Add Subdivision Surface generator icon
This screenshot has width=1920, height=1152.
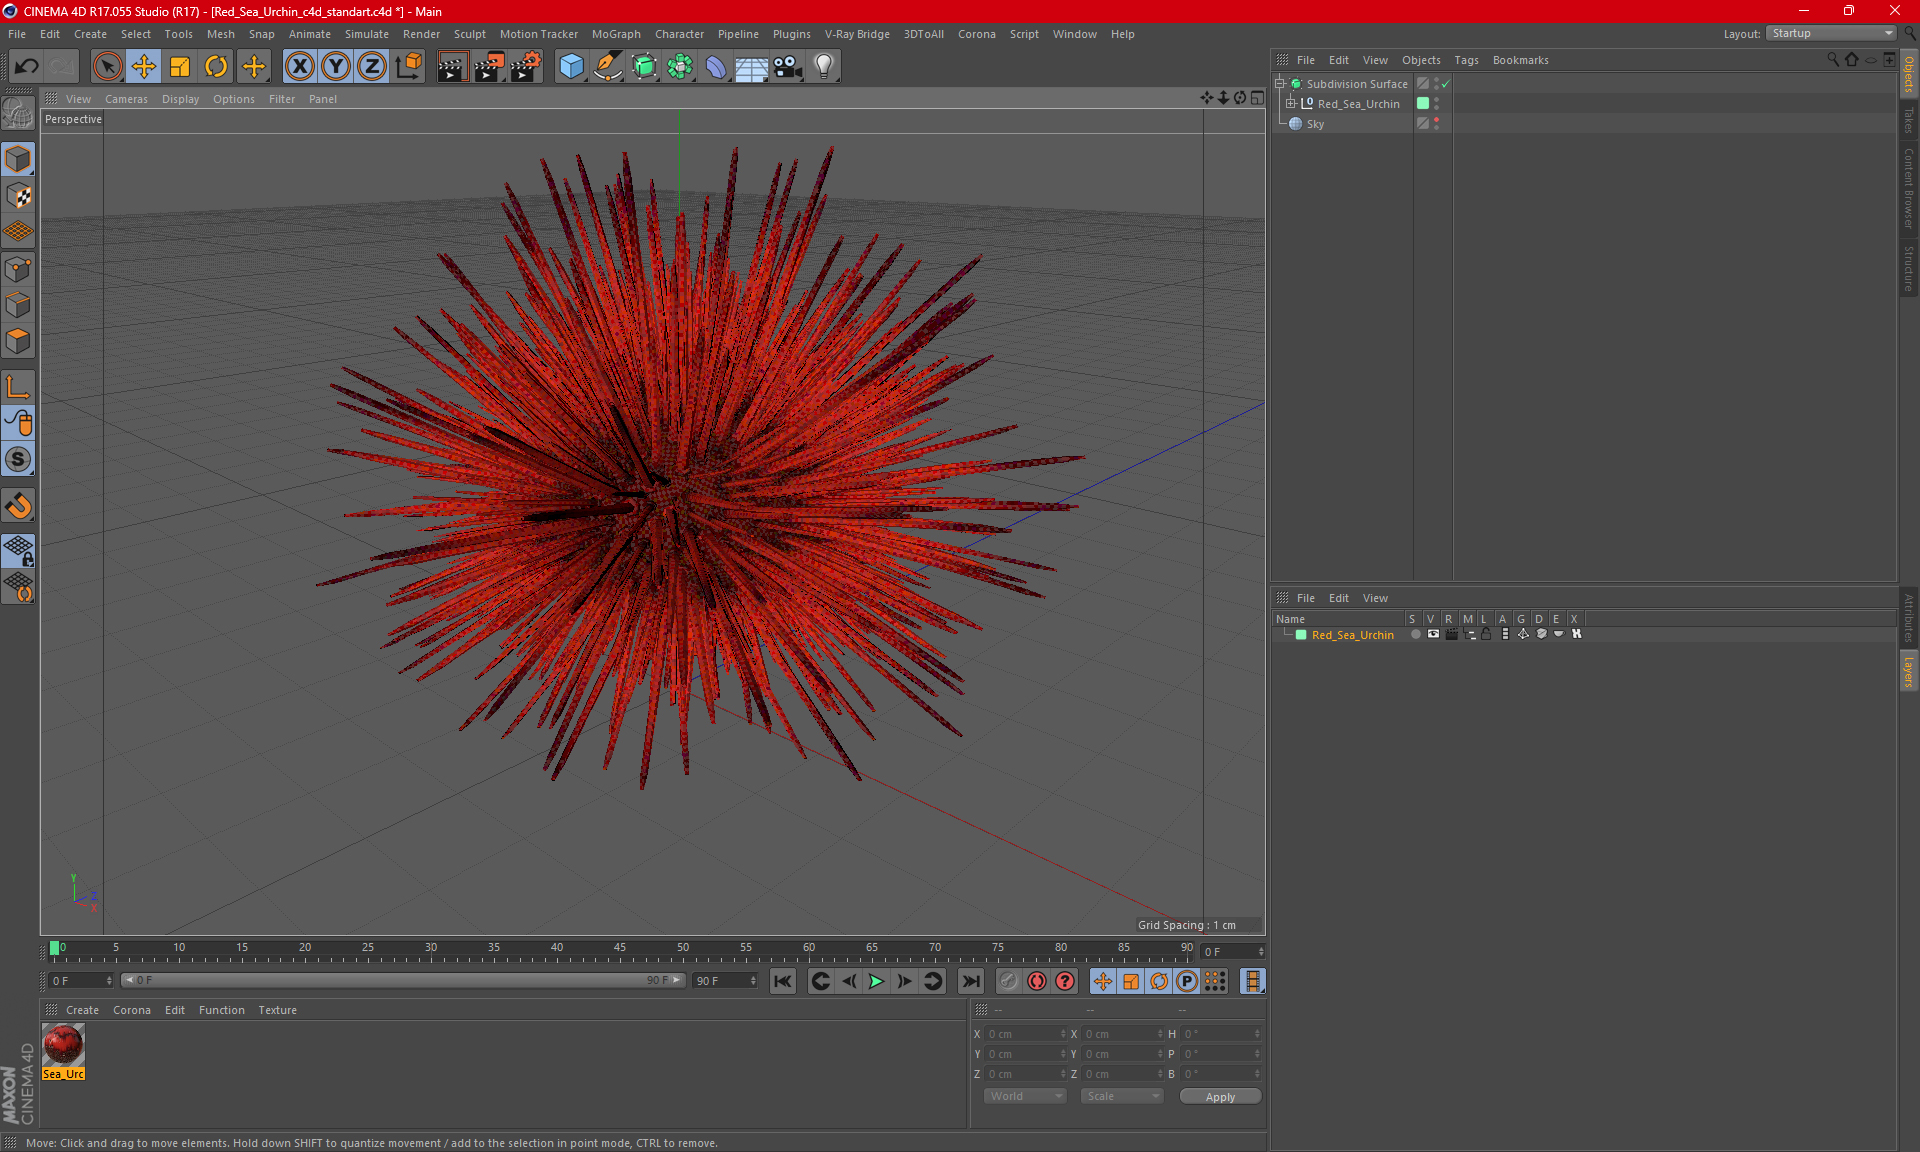644,67
